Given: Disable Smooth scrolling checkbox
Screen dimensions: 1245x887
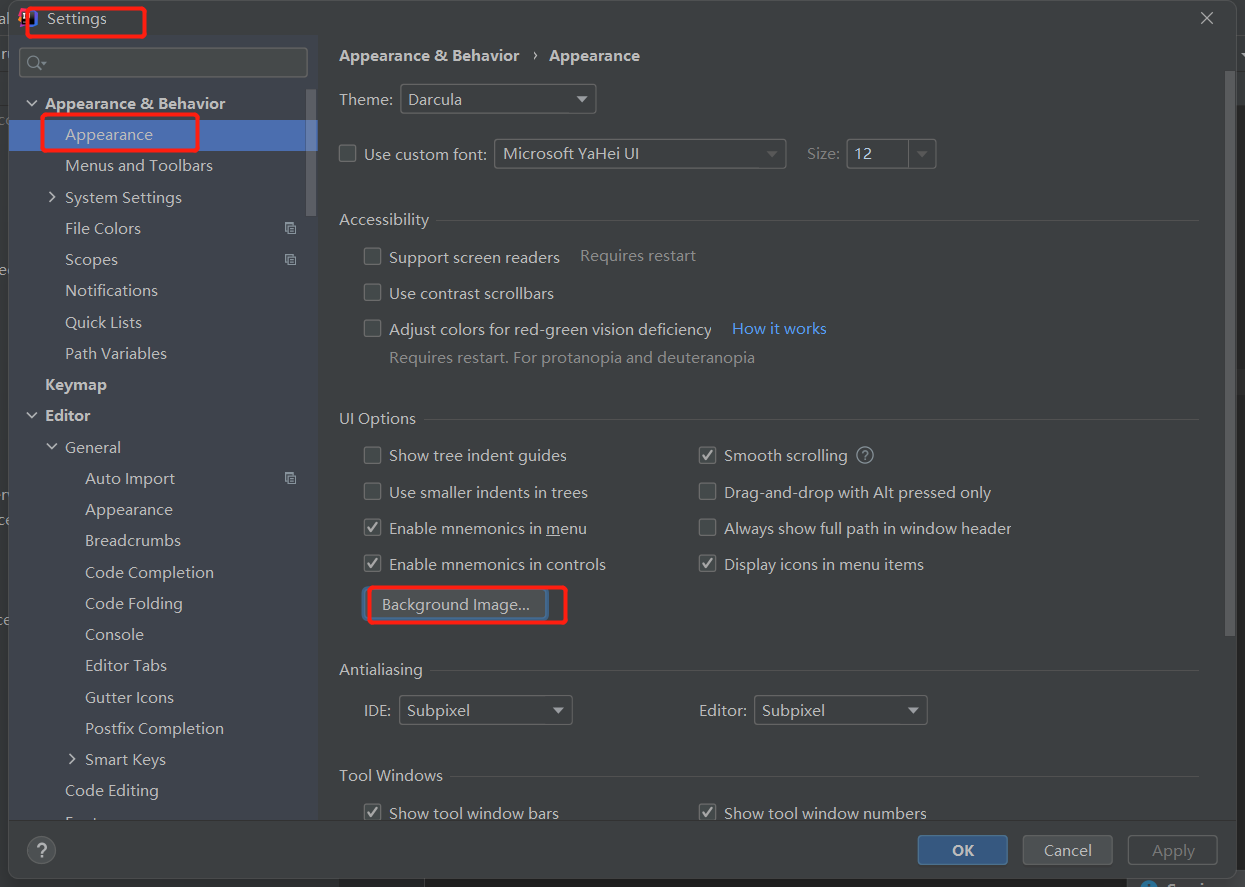Looking at the screenshot, I should 708,456.
